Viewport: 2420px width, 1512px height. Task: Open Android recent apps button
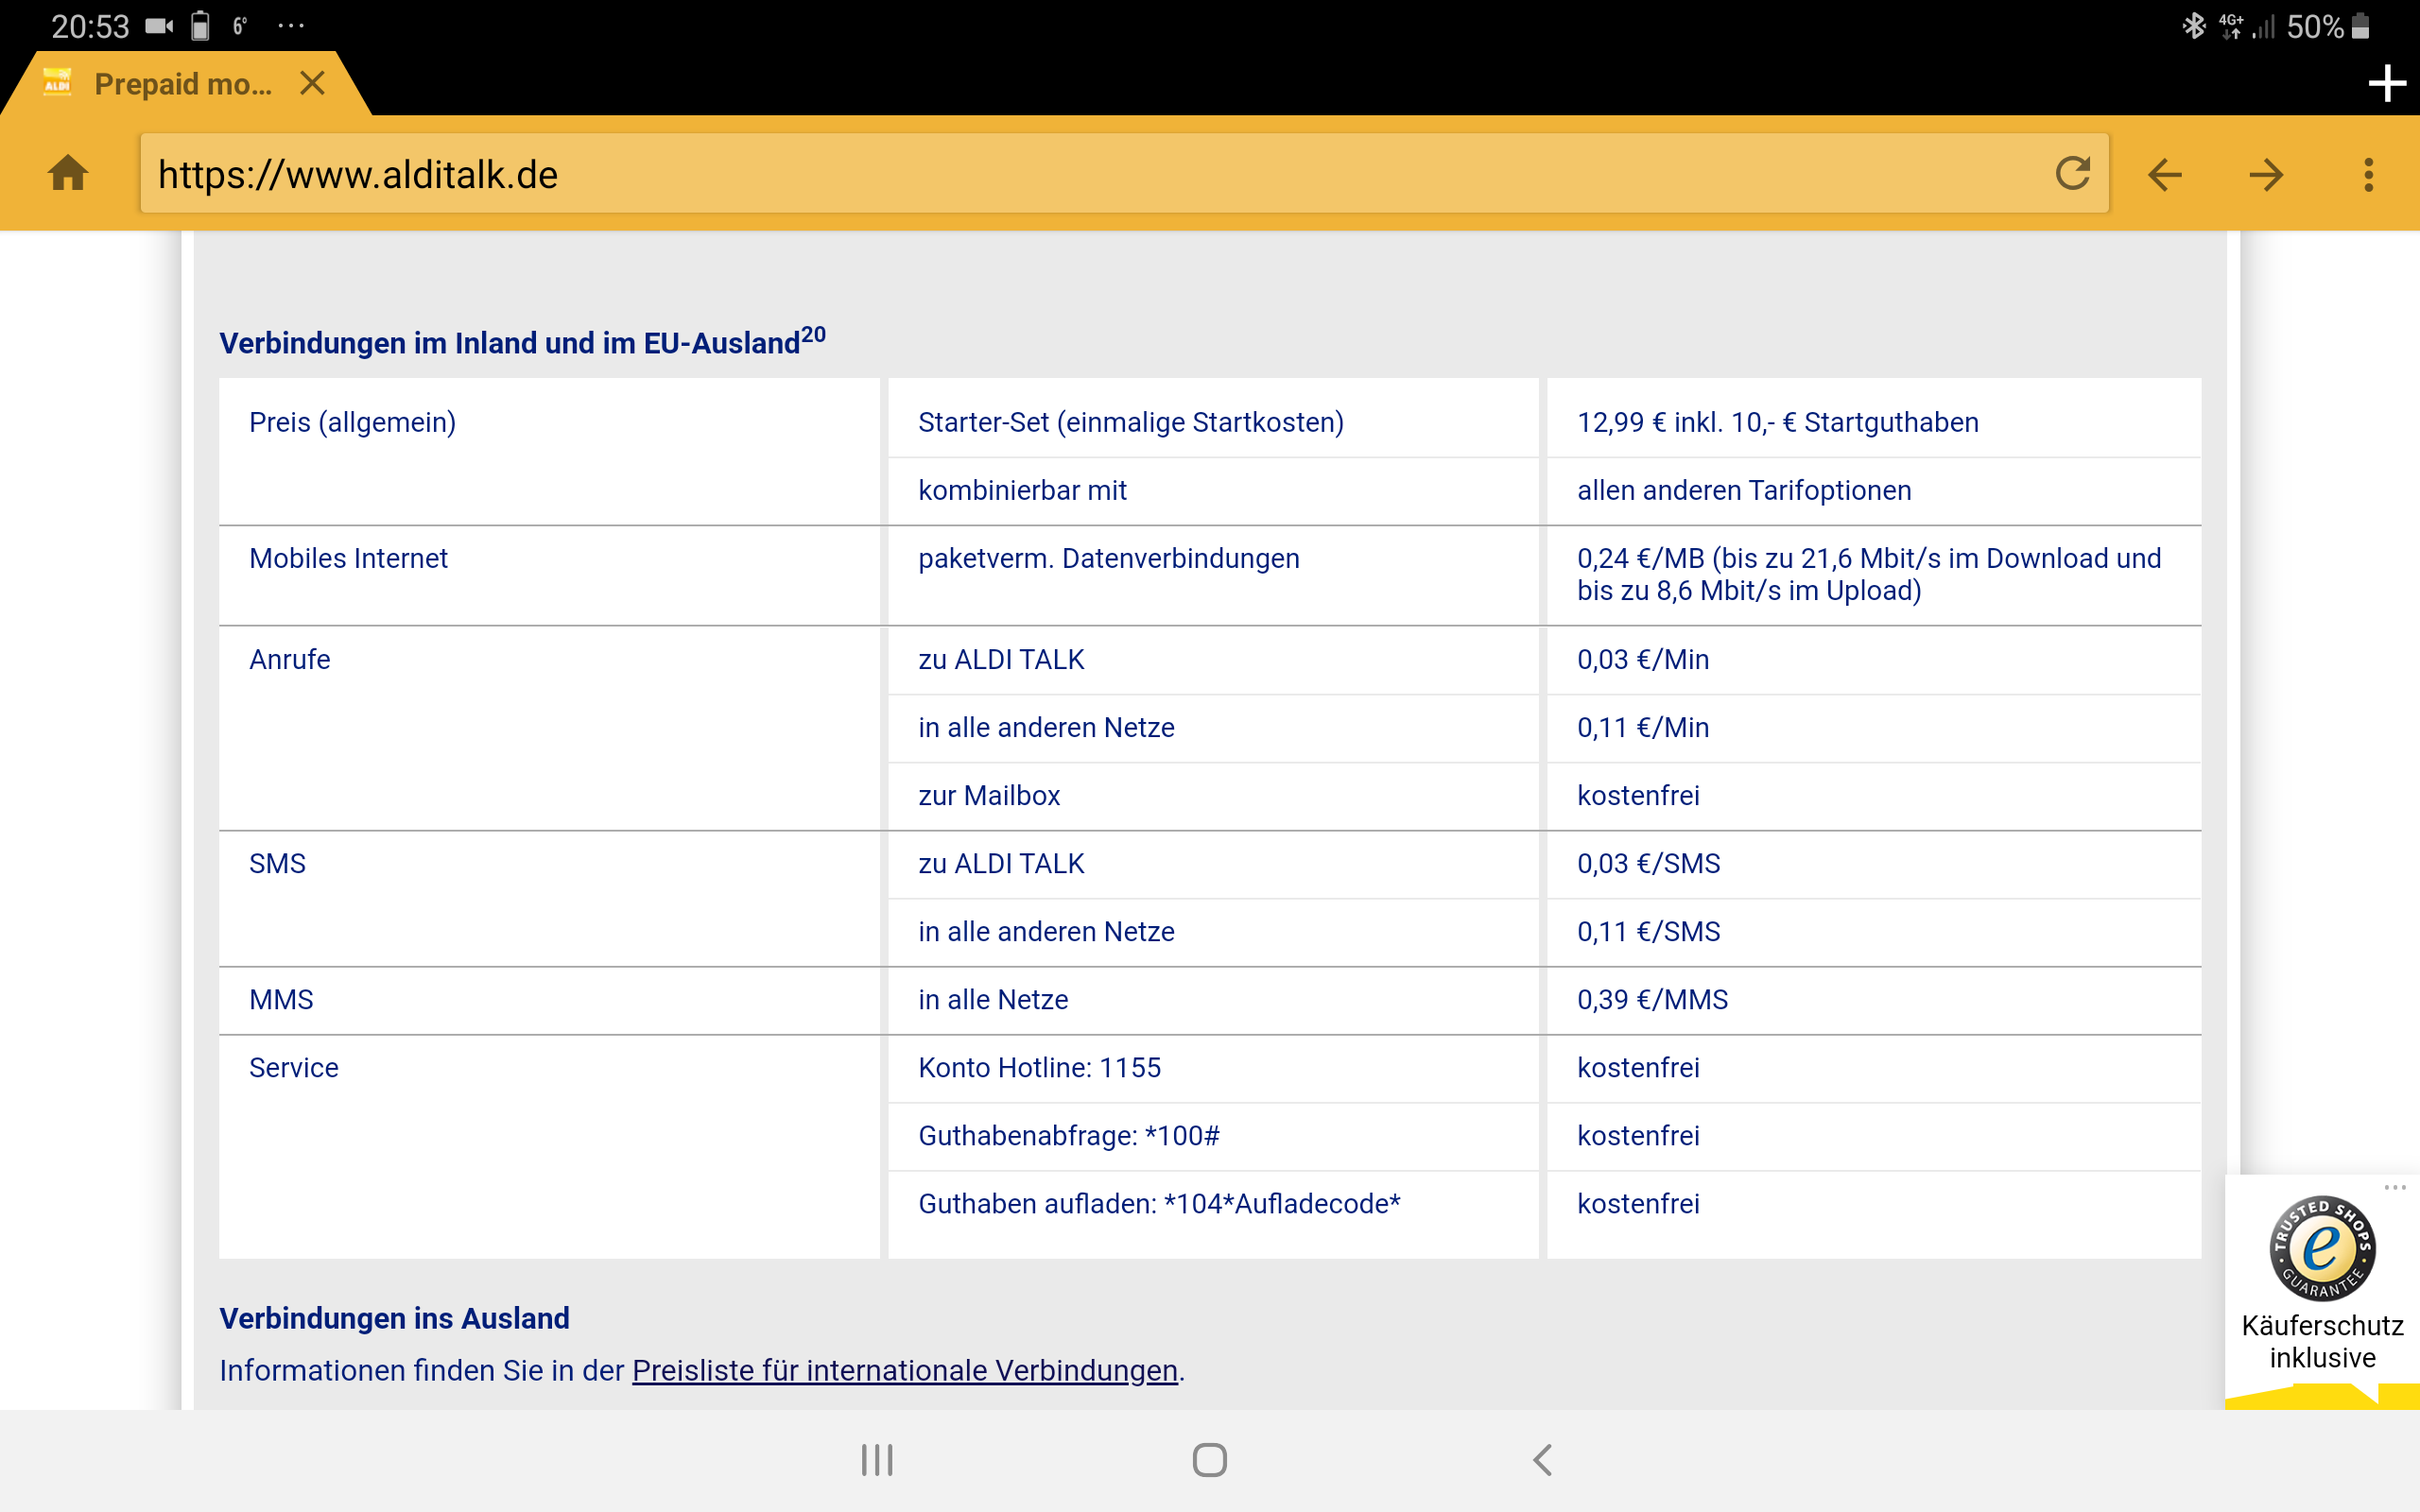[877, 1460]
